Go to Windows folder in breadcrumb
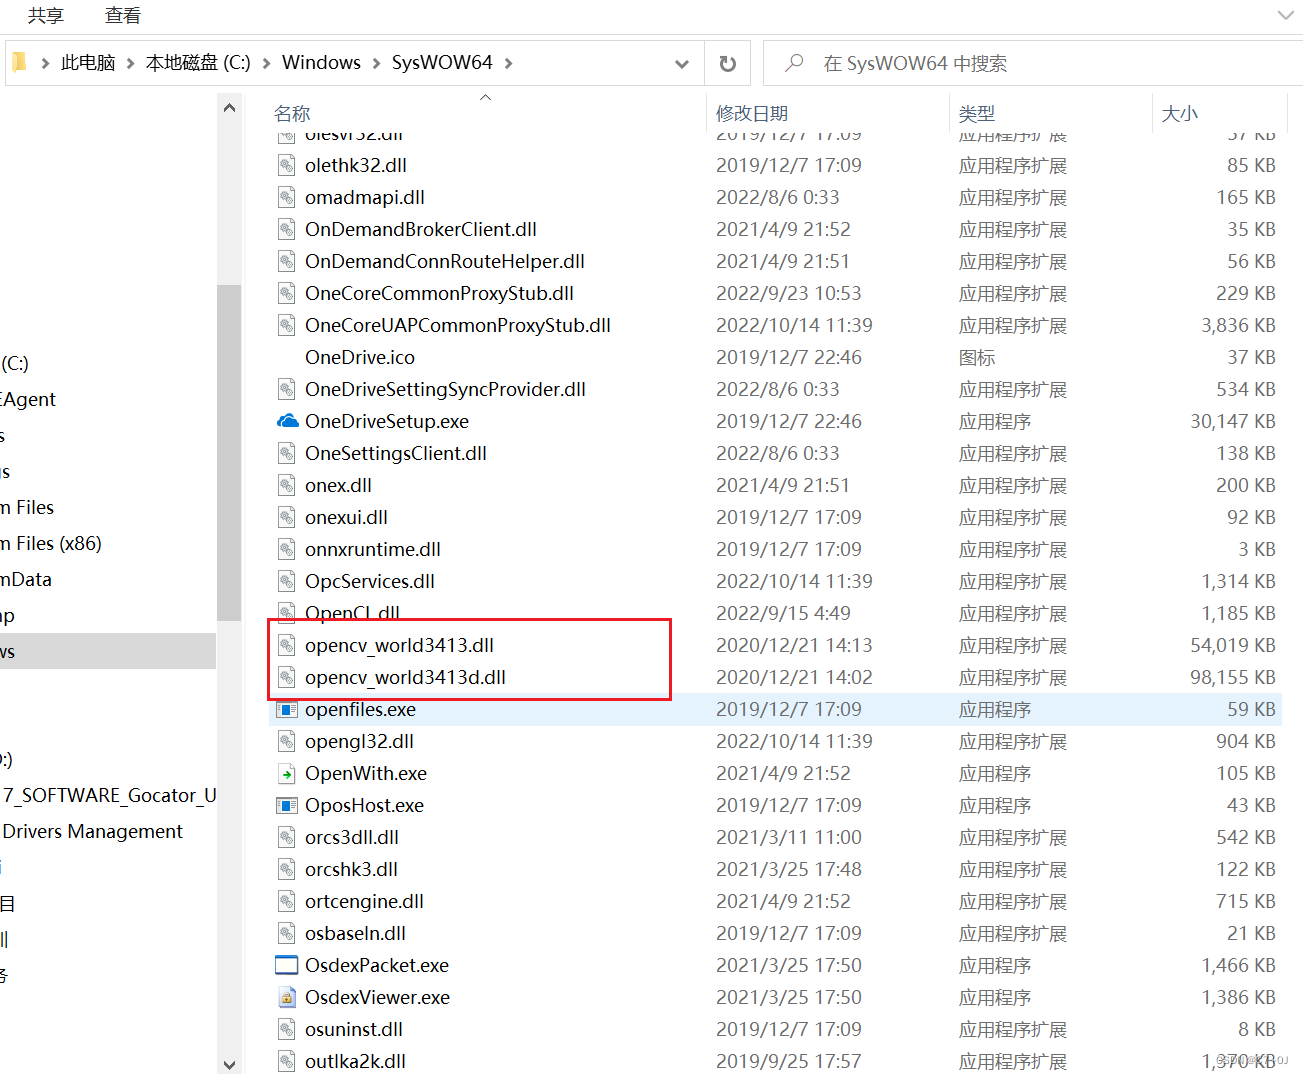This screenshot has width=1303, height=1074. 321,63
